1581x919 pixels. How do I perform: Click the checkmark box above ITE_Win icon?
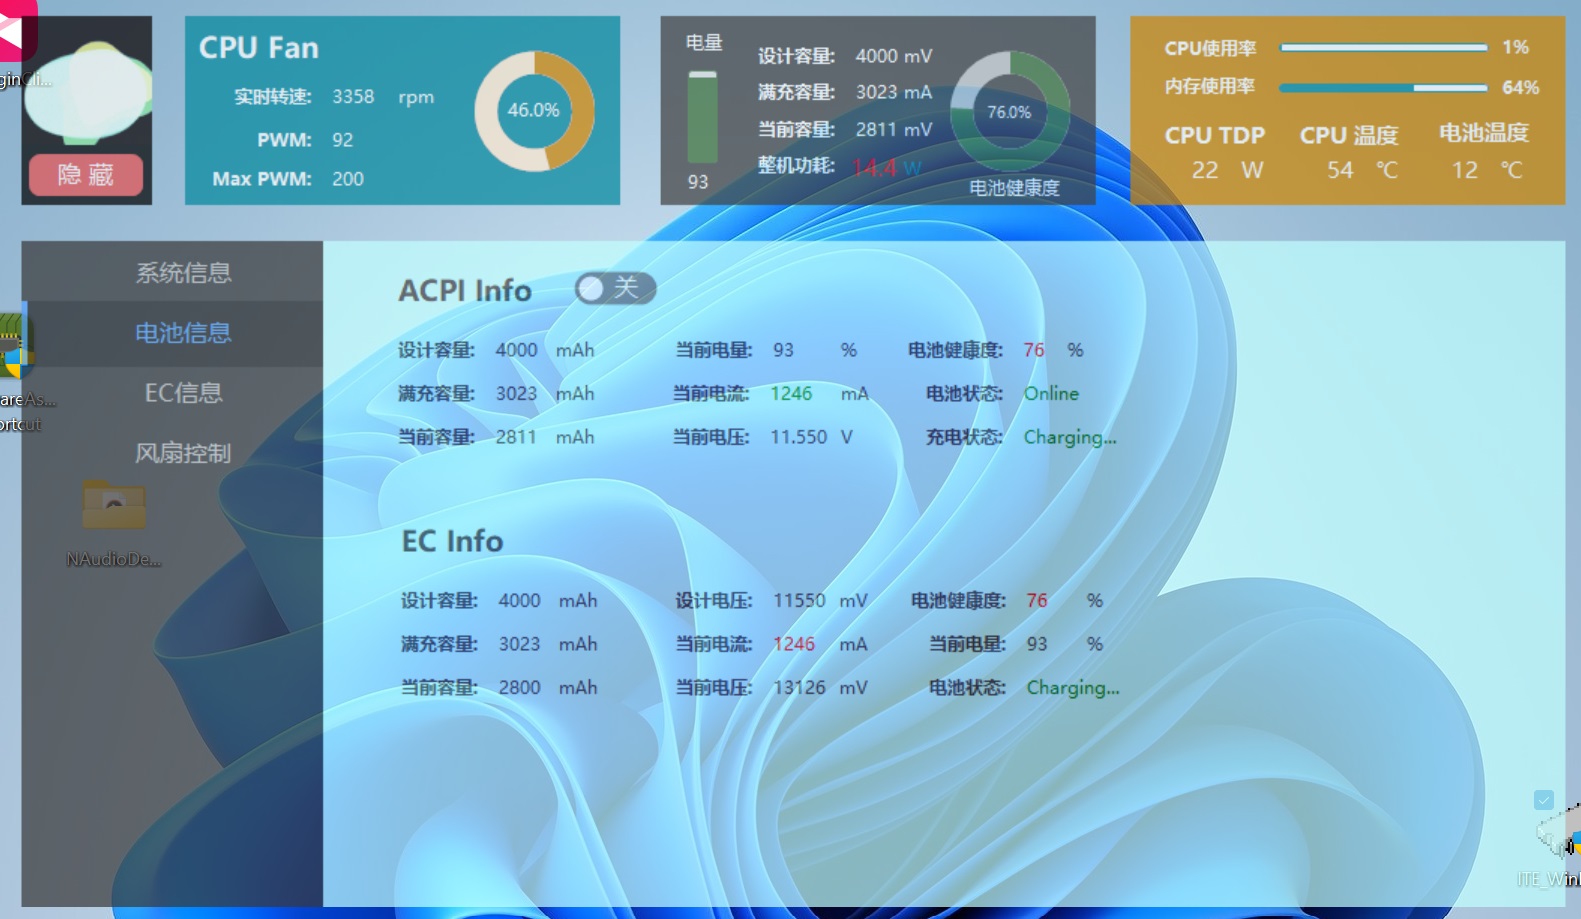pos(1543,800)
